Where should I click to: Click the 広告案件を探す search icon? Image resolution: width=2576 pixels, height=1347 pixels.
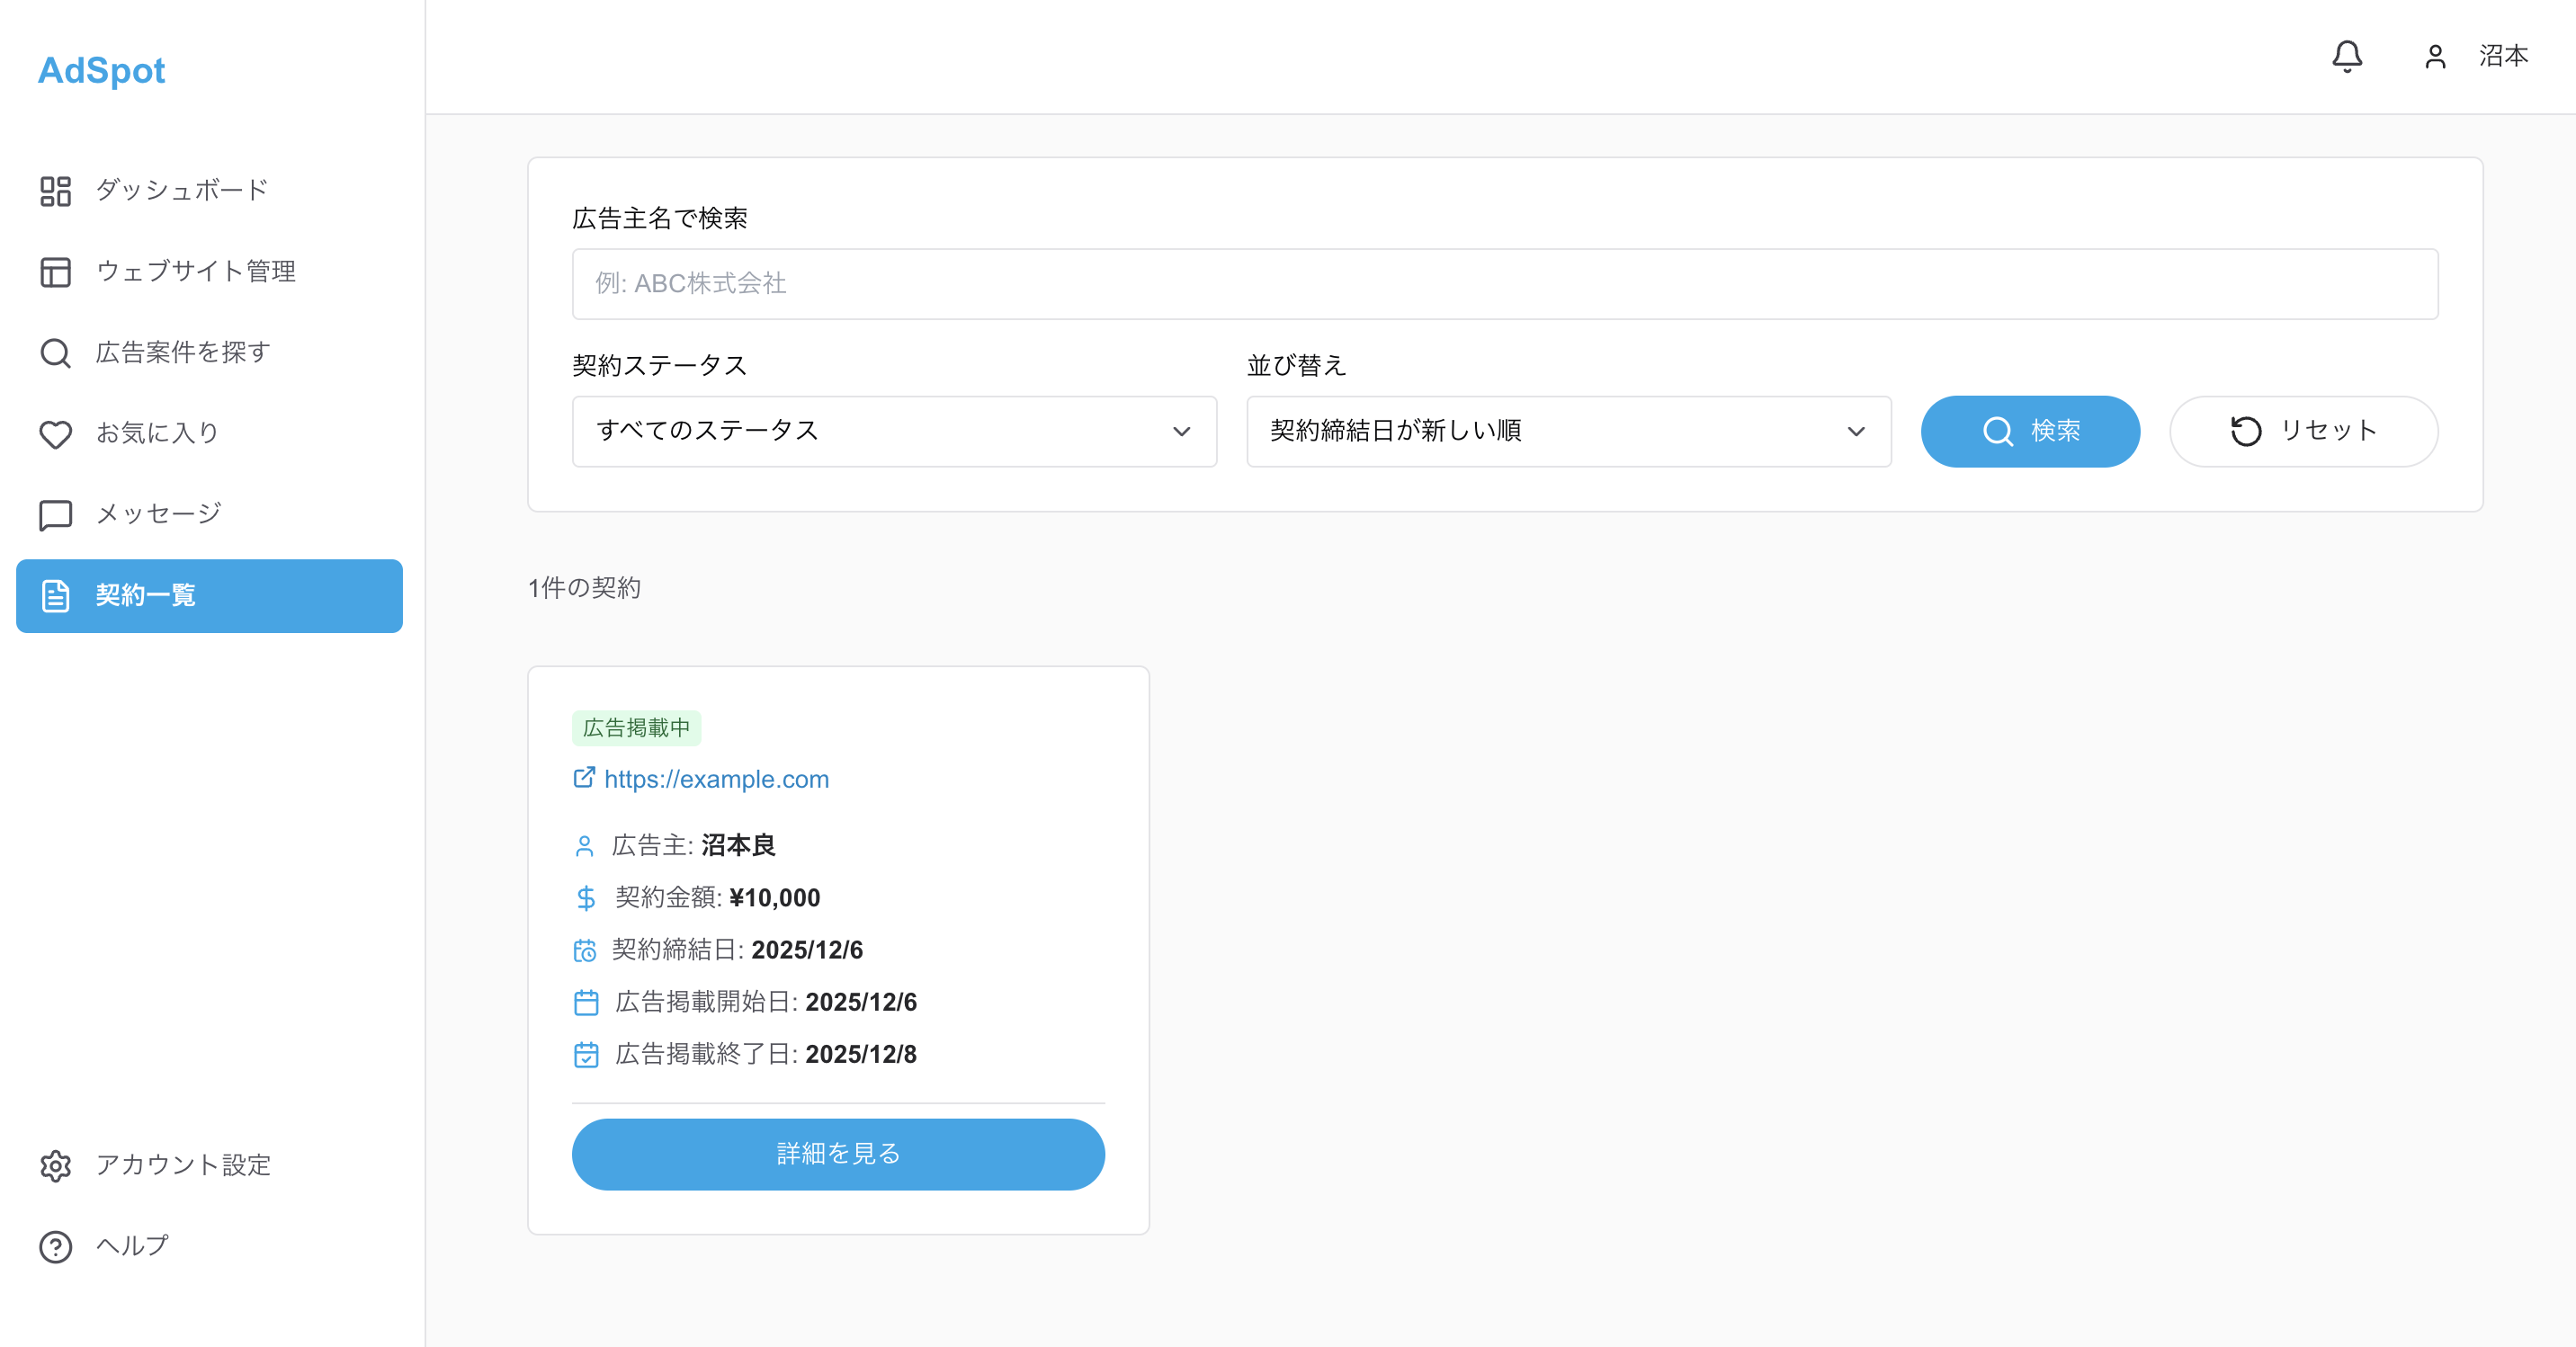point(55,352)
